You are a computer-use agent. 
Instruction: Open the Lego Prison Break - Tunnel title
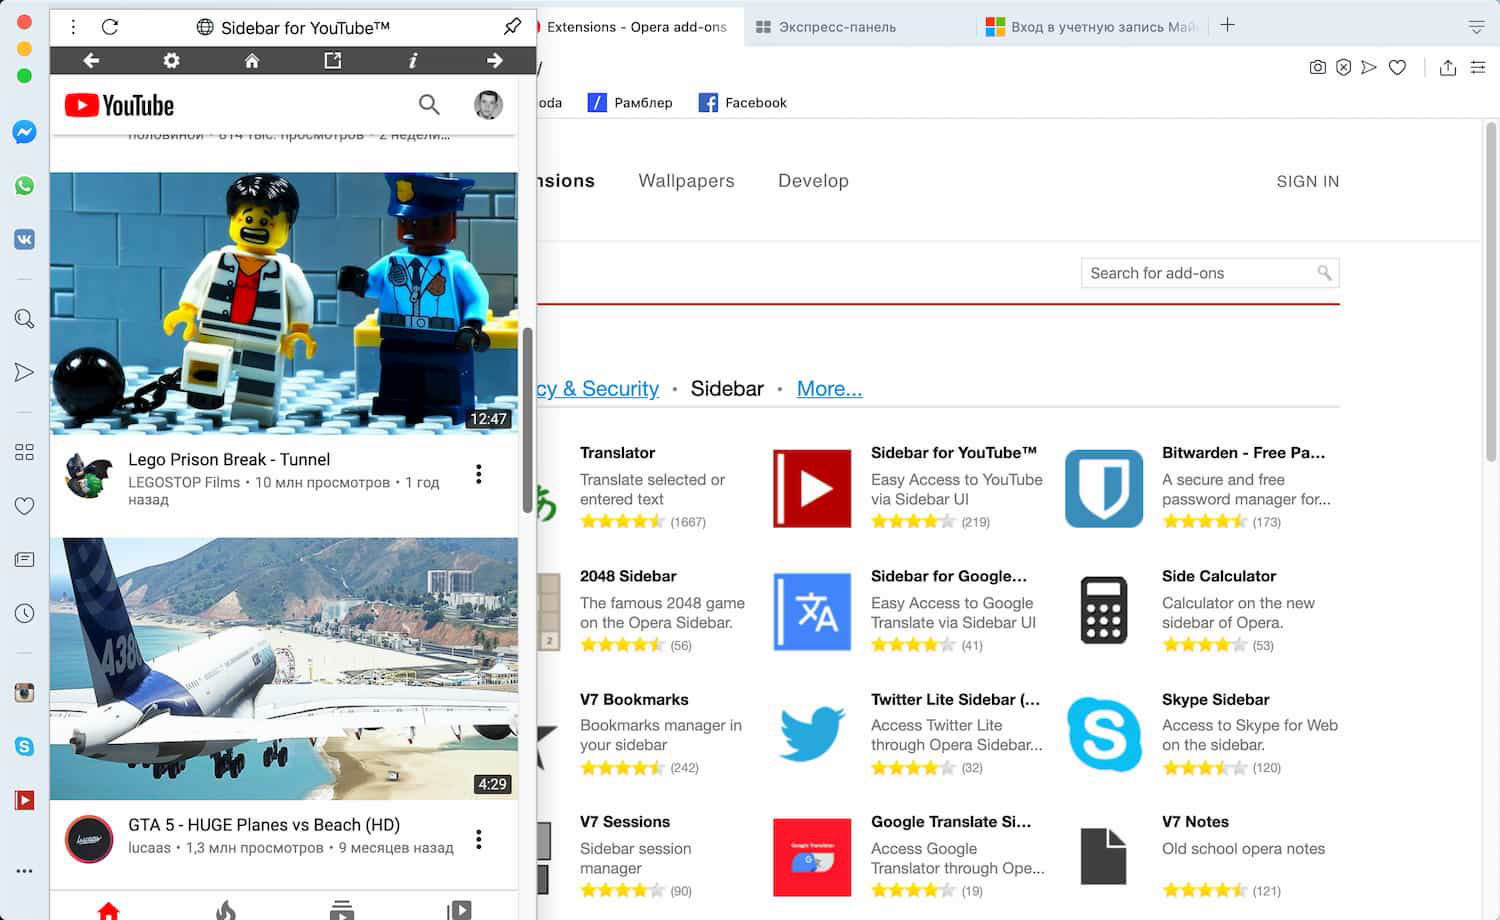click(229, 460)
